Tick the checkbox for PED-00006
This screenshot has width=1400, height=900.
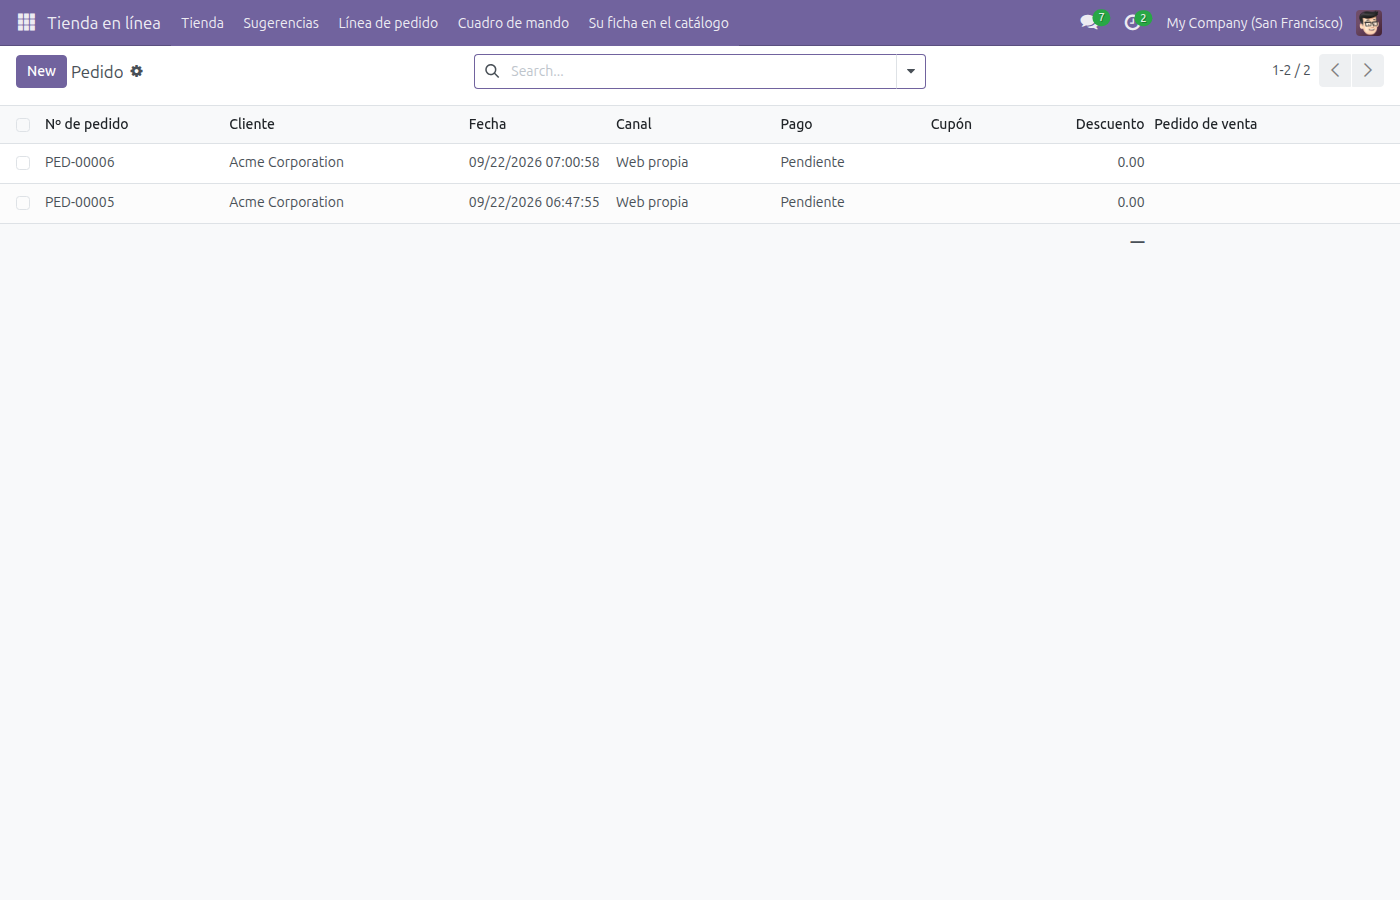click(x=23, y=163)
